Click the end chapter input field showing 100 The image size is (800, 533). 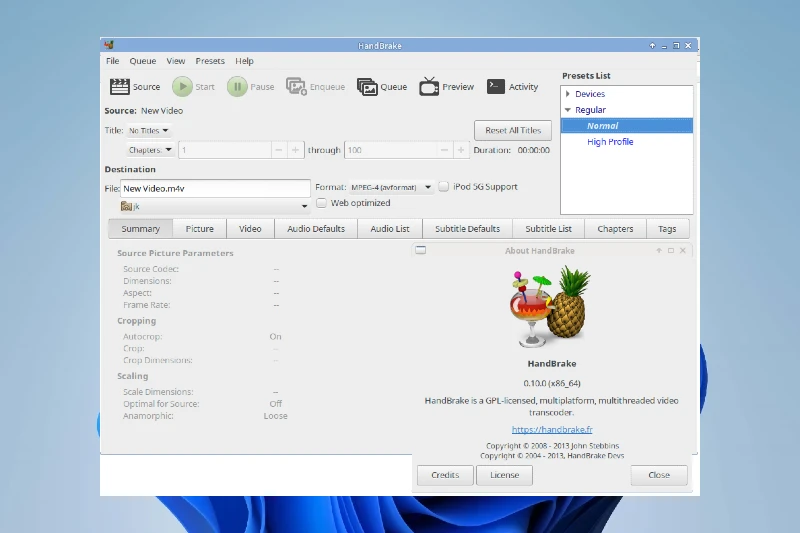click(391, 150)
